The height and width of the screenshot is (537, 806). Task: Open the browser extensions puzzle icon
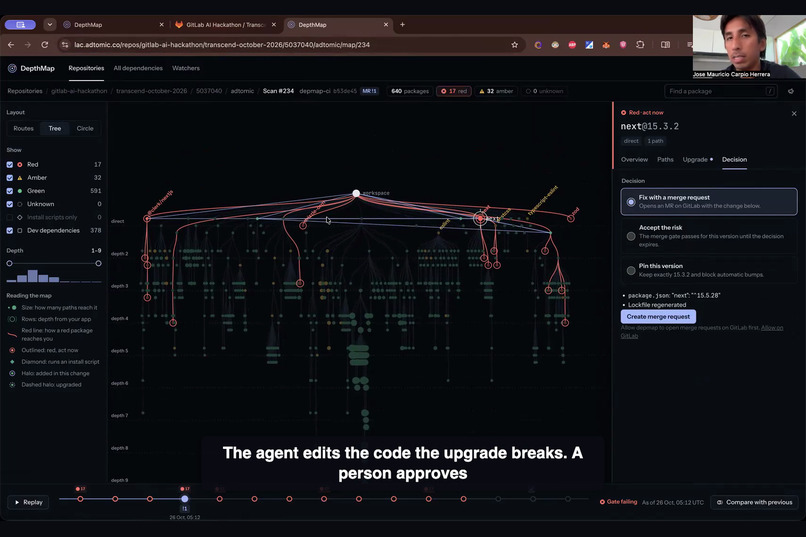[640, 45]
